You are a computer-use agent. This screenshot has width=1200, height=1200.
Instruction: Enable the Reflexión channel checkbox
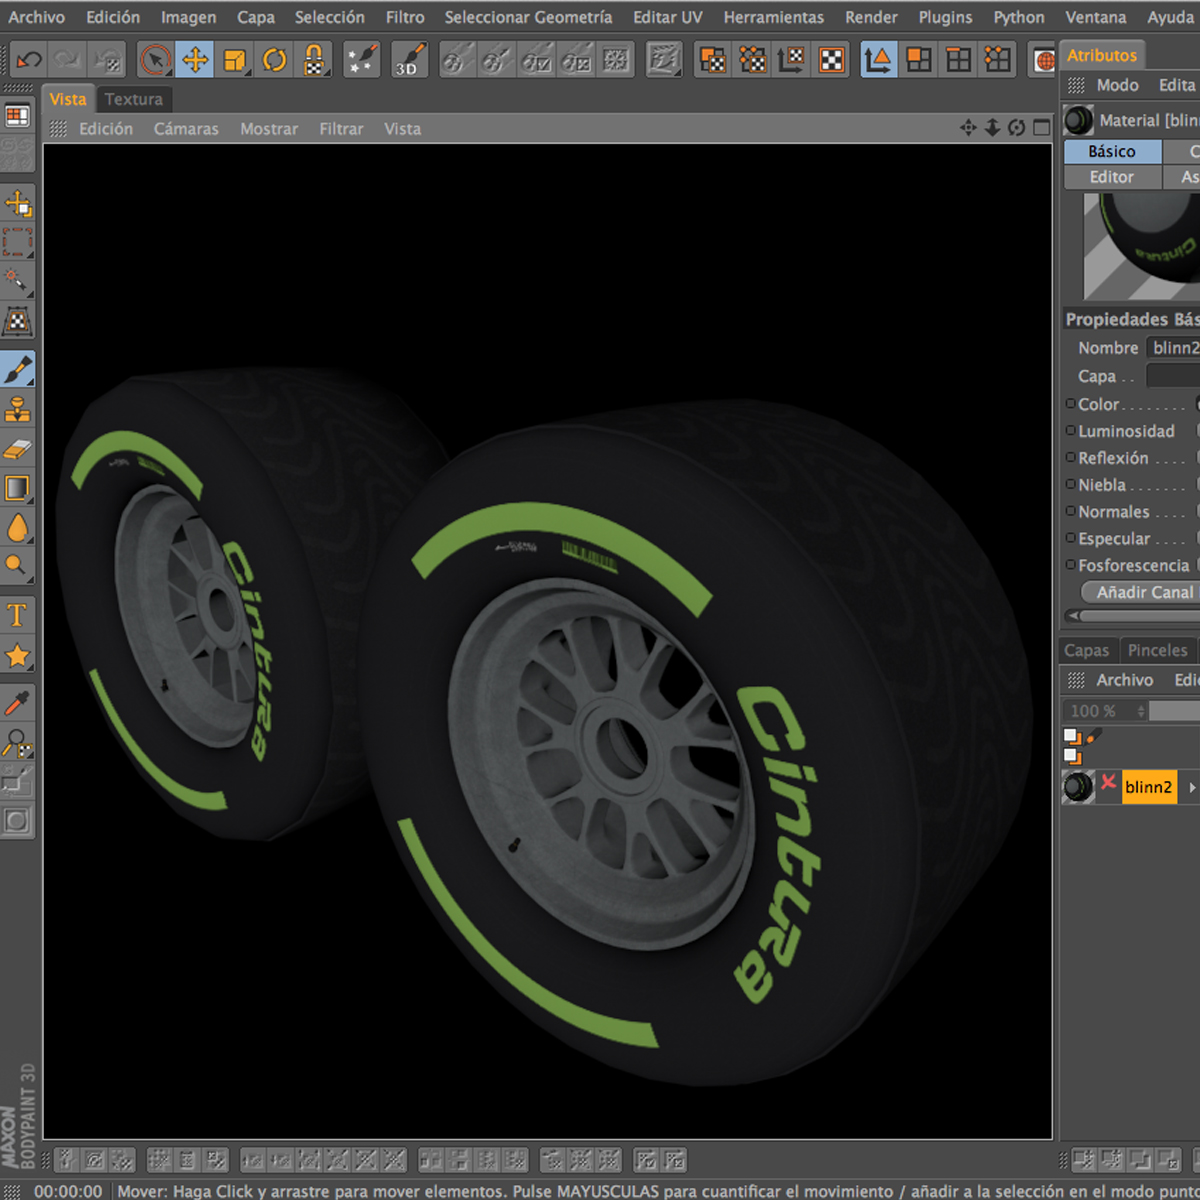tap(1071, 458)
